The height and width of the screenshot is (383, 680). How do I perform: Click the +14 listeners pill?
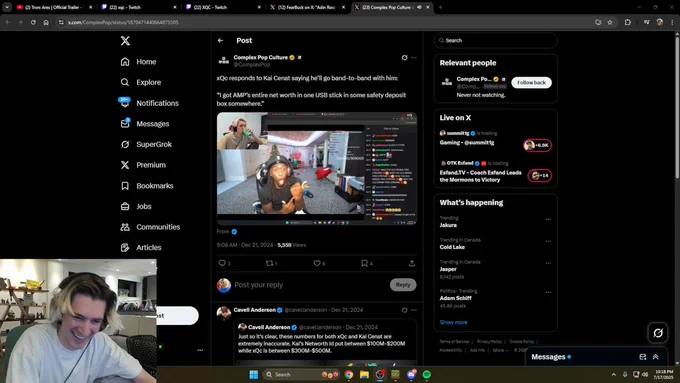pyautogui.click(x=539, y=175)
